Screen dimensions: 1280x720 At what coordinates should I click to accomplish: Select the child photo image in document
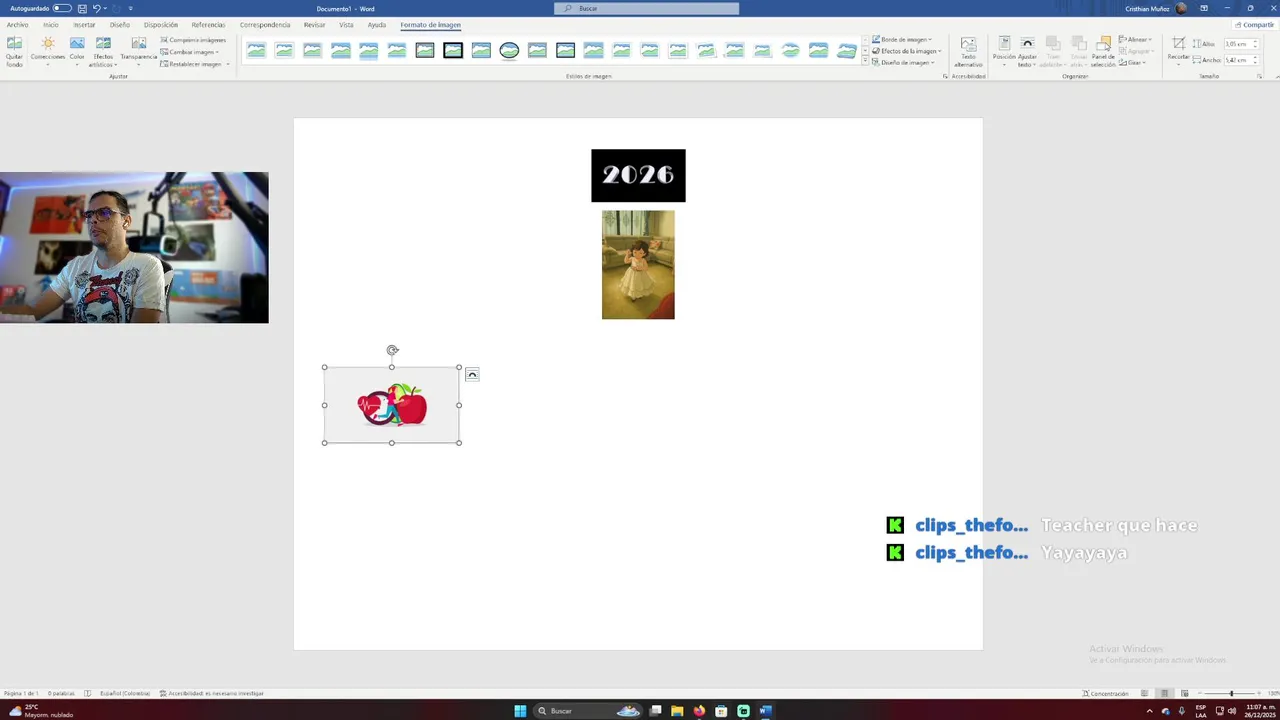tap(638, 264)
